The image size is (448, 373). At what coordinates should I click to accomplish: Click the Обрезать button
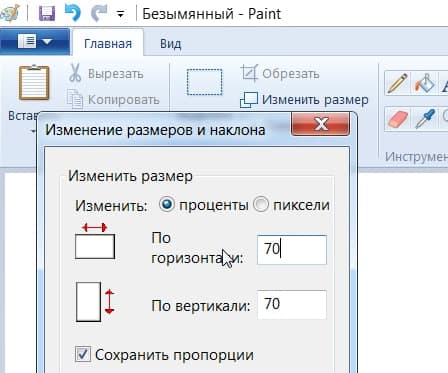tap(280, 74)
